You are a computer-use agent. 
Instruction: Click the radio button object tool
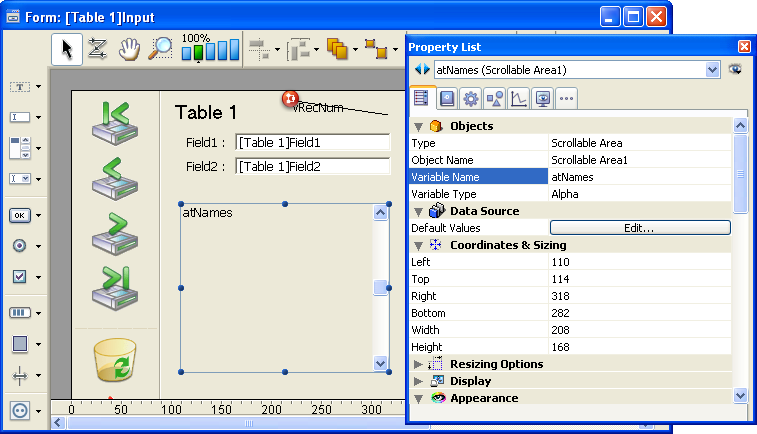click(19, 245)
